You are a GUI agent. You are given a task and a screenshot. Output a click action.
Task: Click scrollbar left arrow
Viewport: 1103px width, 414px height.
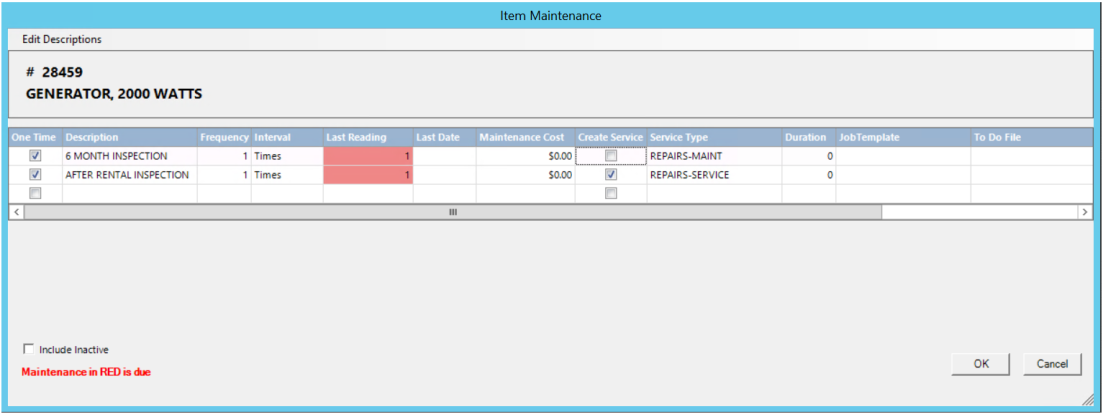(16, 212)
